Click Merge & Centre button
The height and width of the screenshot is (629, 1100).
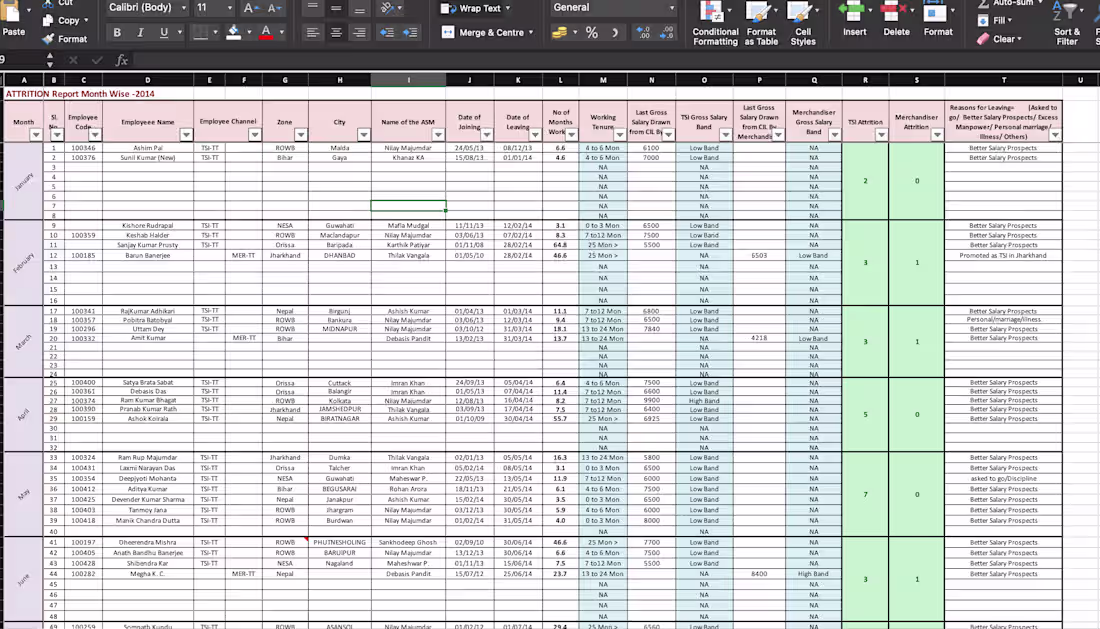coord(487,32)
